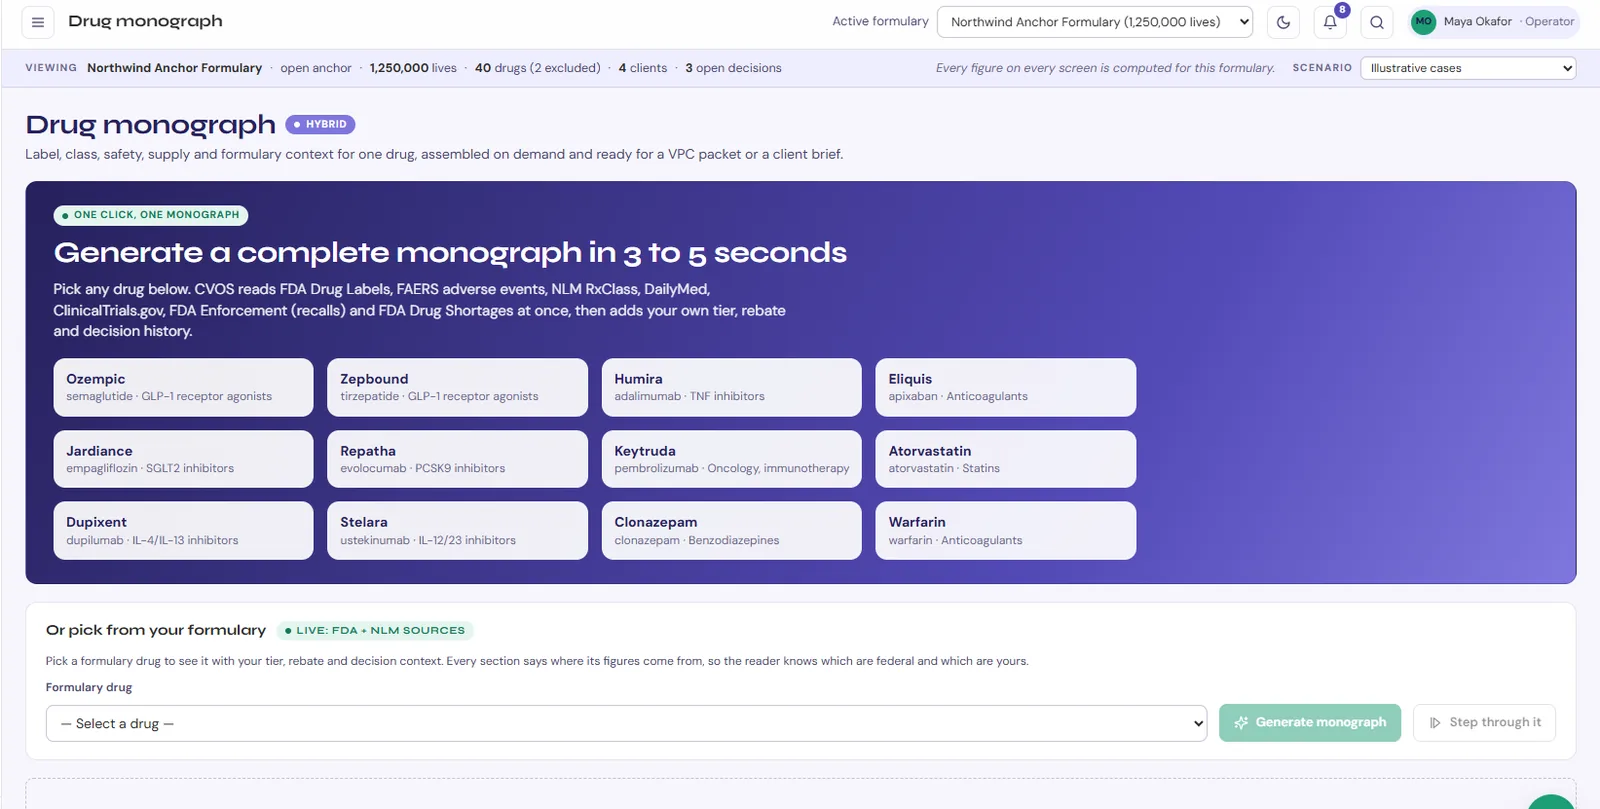This screenshot has height=809, width=1600.
Task: Pick the Jardiance drug card
Action: click(183, 459)
